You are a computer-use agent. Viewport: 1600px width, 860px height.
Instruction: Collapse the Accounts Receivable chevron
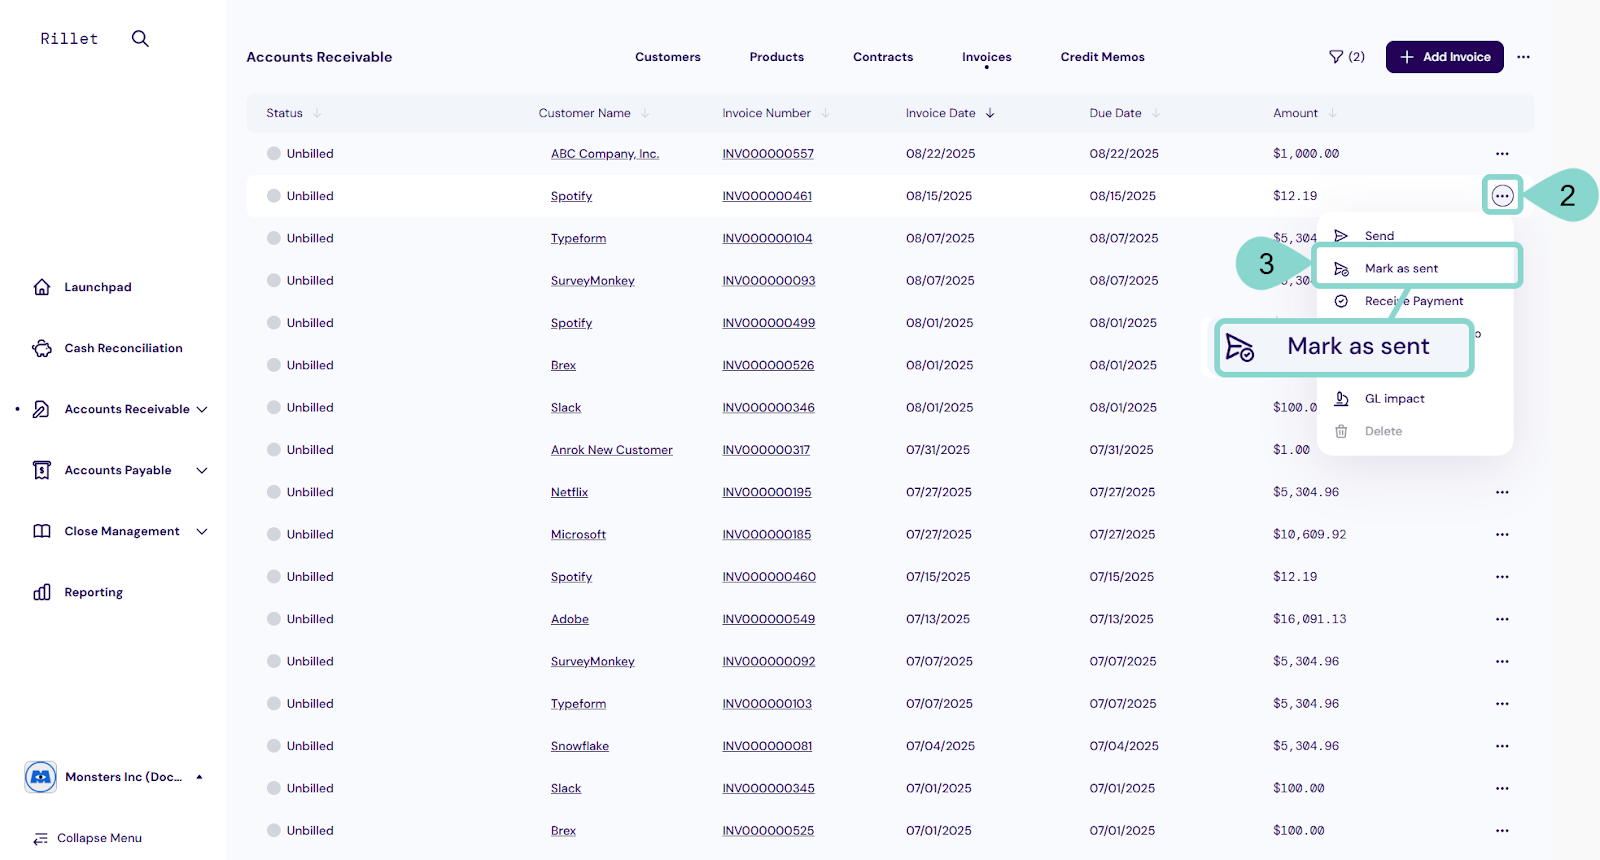(x=202, y=409)
